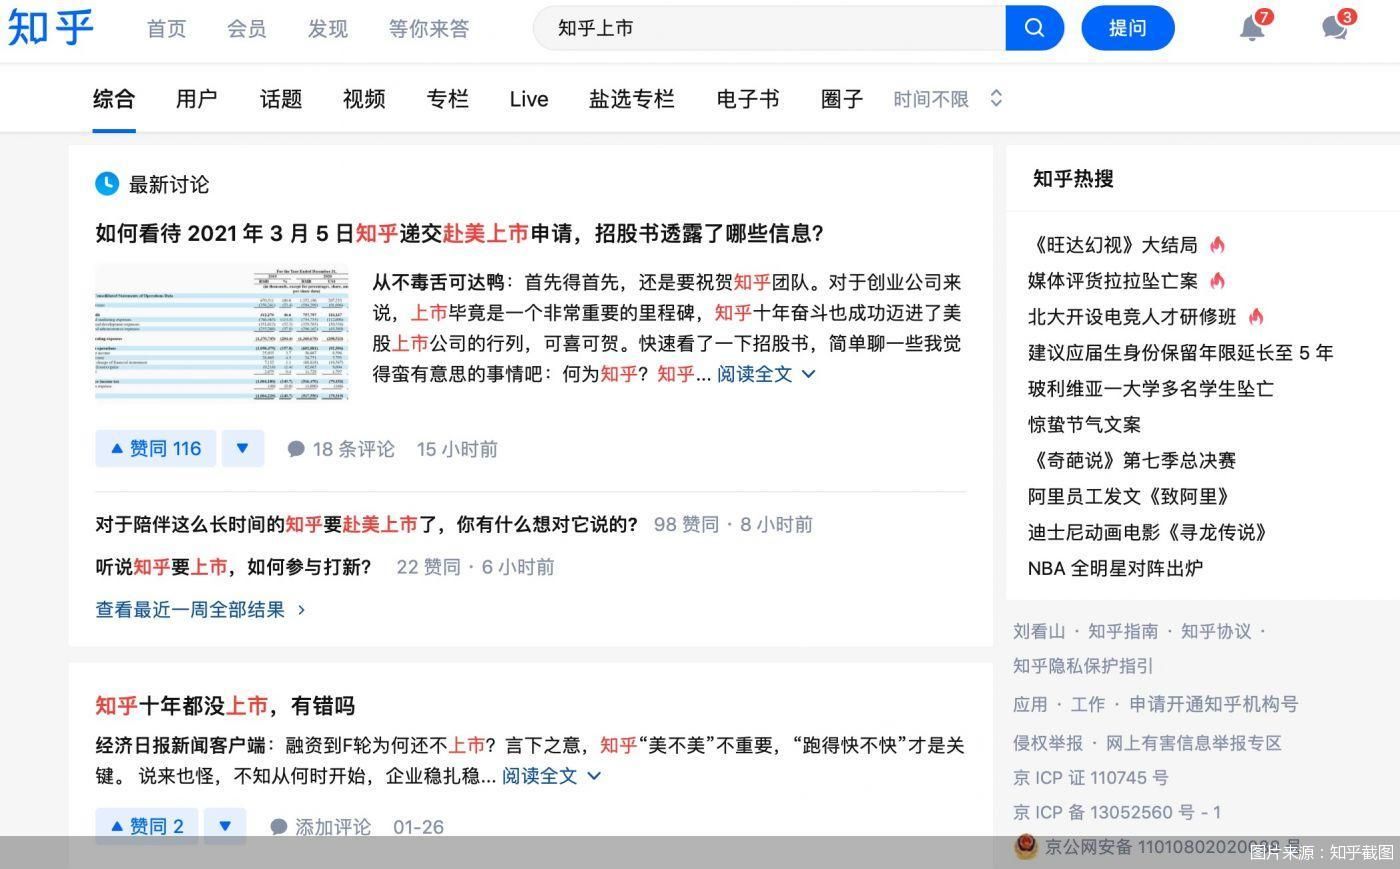Downvote the 招股书 answer with triangle button
Screen dimensions: 1400x869
242,448
